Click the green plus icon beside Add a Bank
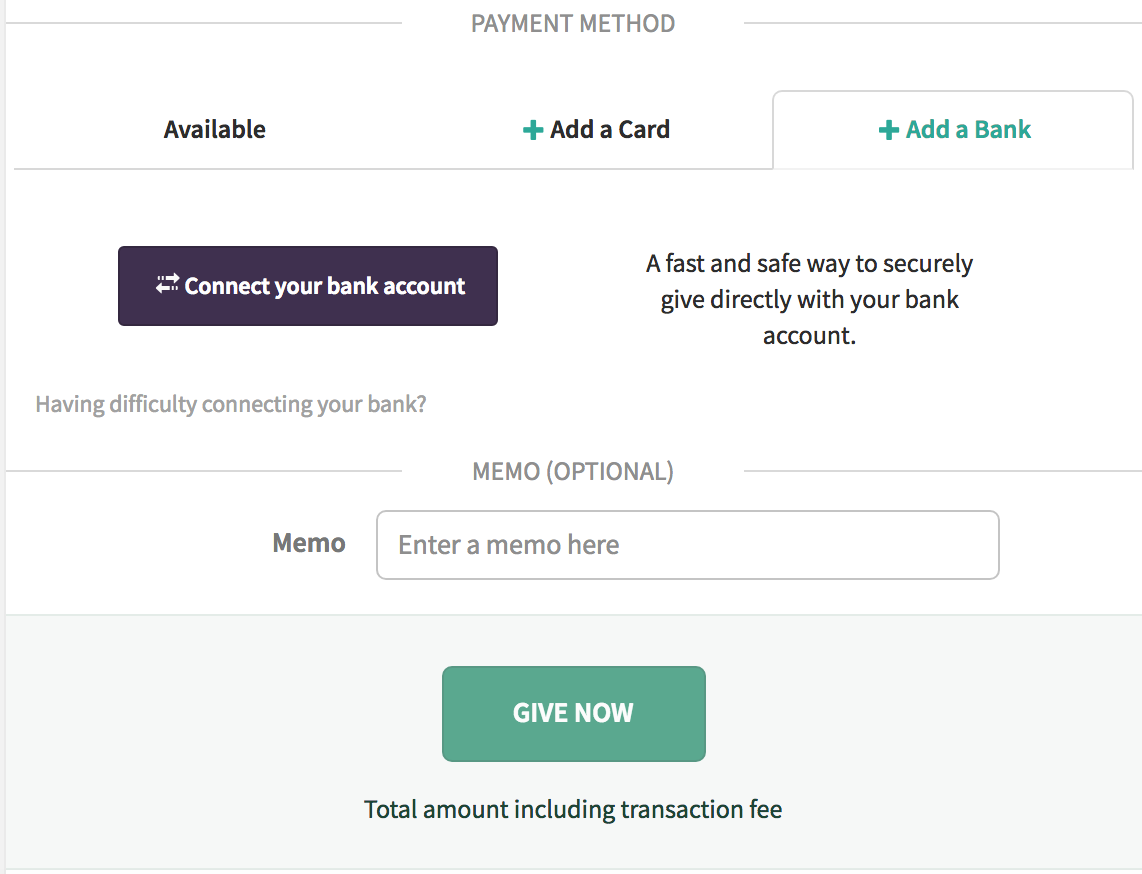The image size is (1142, 874). (889, 130)
